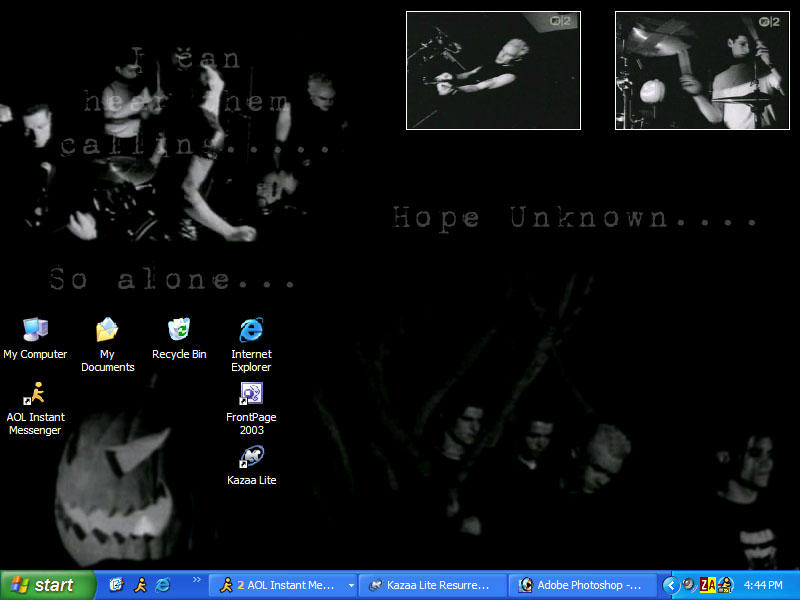Click the AIM icon in Quick Launch
The width and height of the screenshot is (800, 600).
tap(140, 585)
